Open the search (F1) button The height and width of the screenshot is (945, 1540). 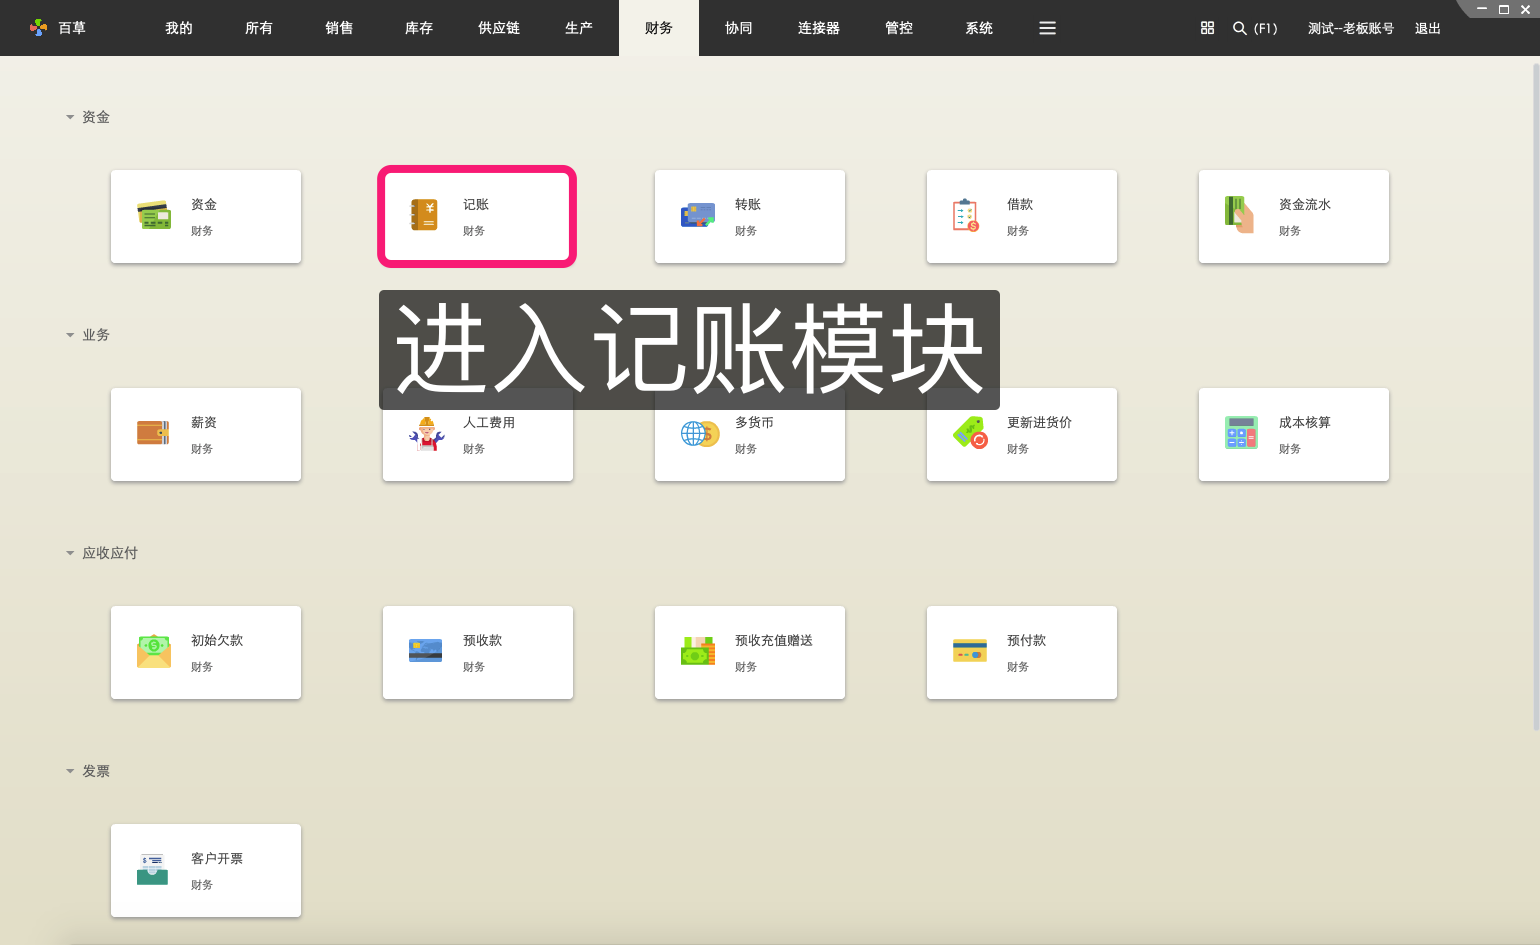tap(1255, 28)
